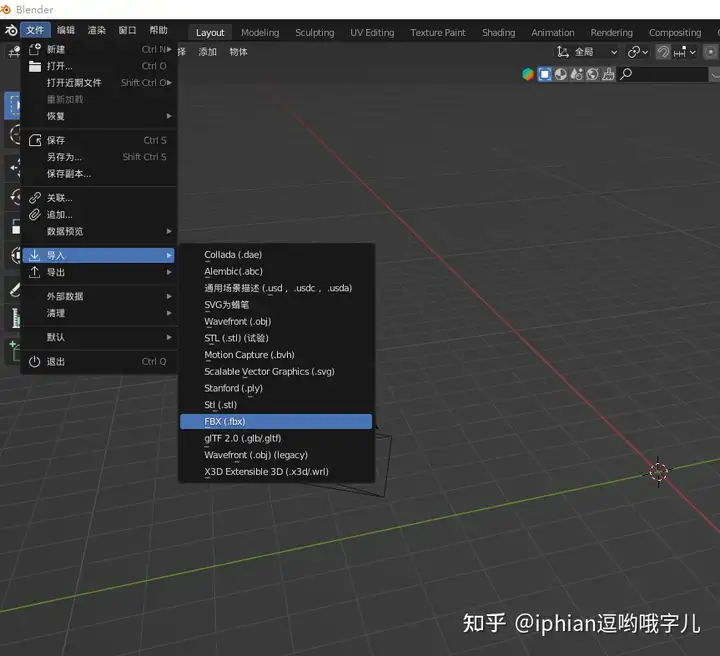Open the 编辑 menu
720x656 pixels.
tap(66, 30)
